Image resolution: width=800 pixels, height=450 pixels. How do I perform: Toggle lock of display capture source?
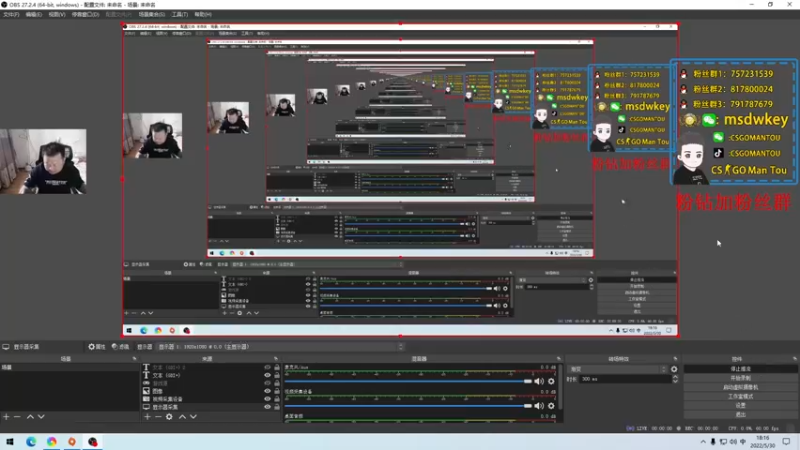[x=277, y=407]
